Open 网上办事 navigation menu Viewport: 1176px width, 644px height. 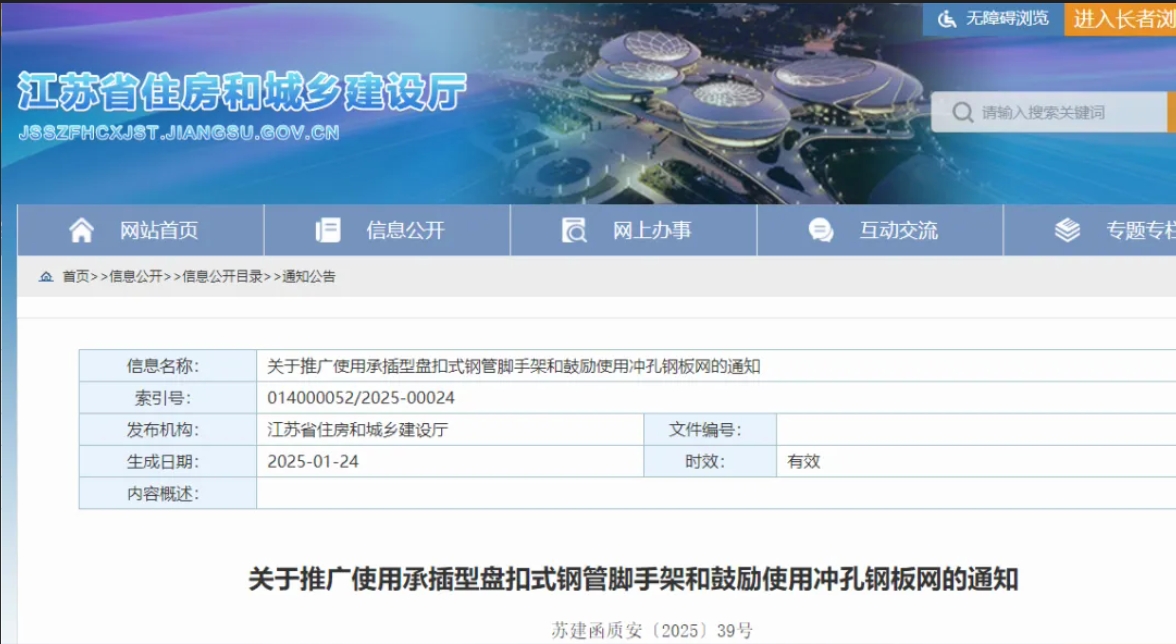point(652,230)
